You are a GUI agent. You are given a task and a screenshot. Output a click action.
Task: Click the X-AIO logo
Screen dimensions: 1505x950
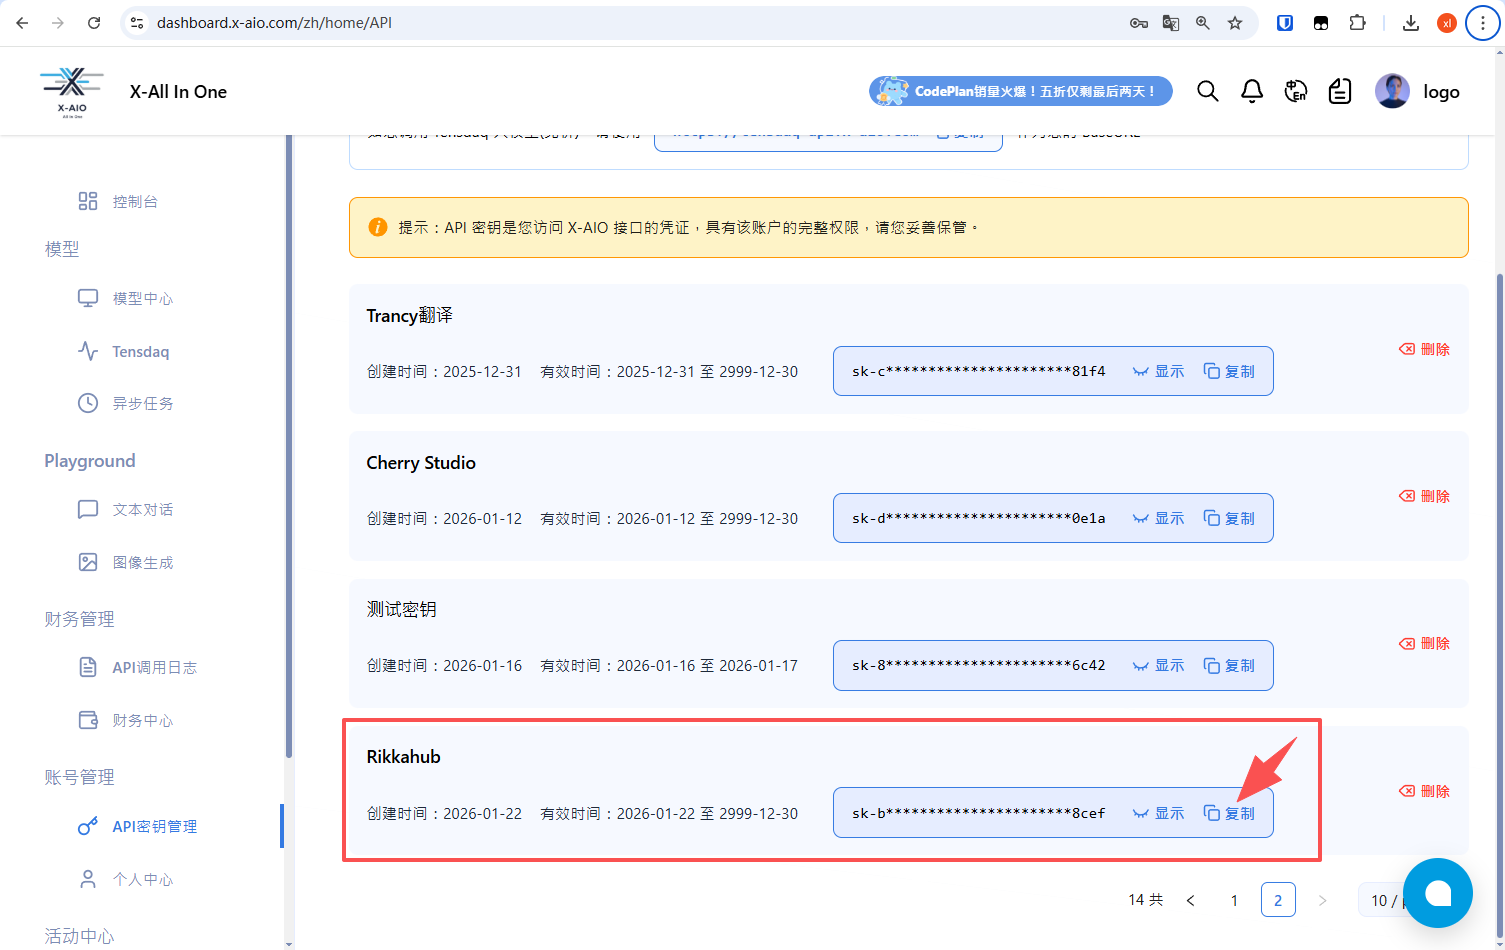72,92
